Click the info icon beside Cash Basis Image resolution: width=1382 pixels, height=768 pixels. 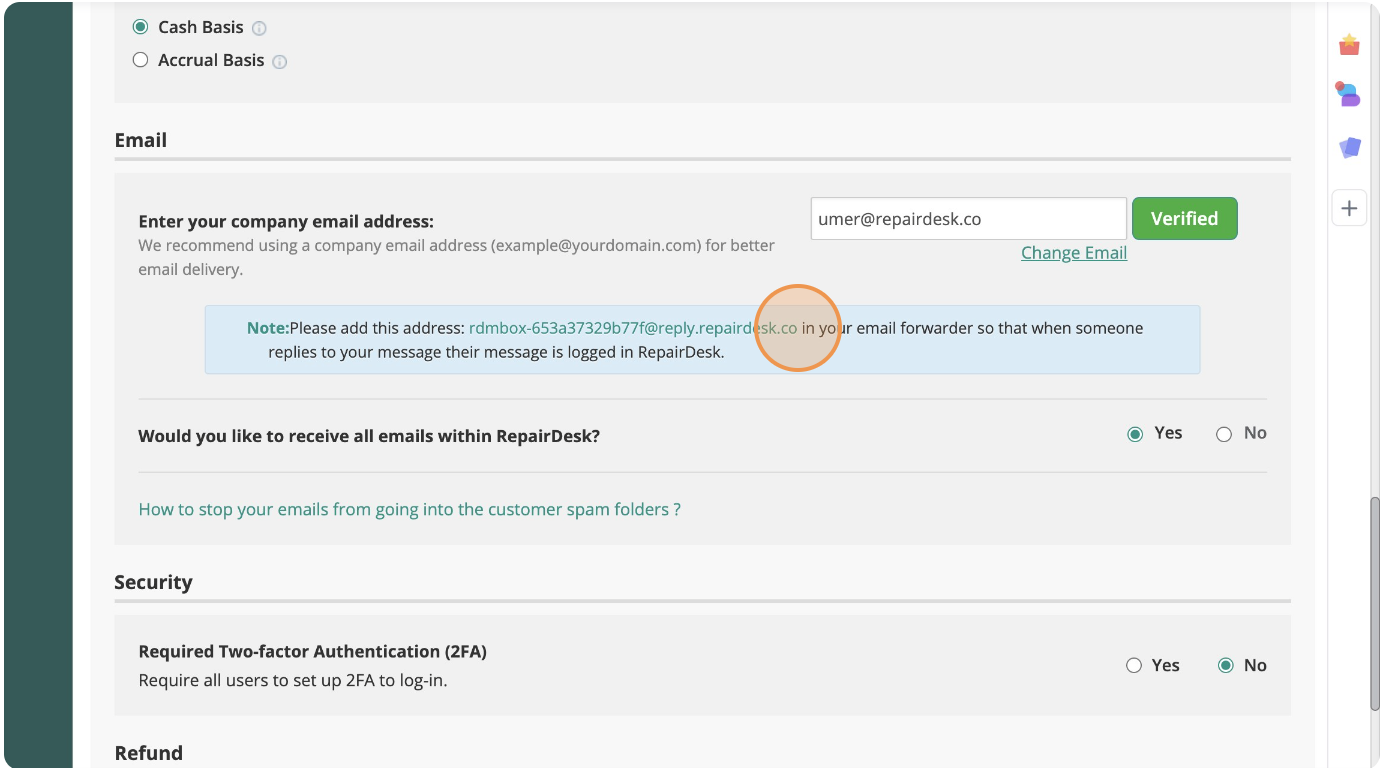pos(260,29)
